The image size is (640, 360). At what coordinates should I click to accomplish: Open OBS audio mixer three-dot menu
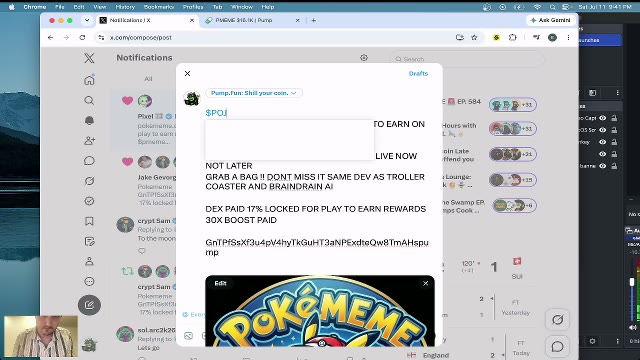point(618,341)
